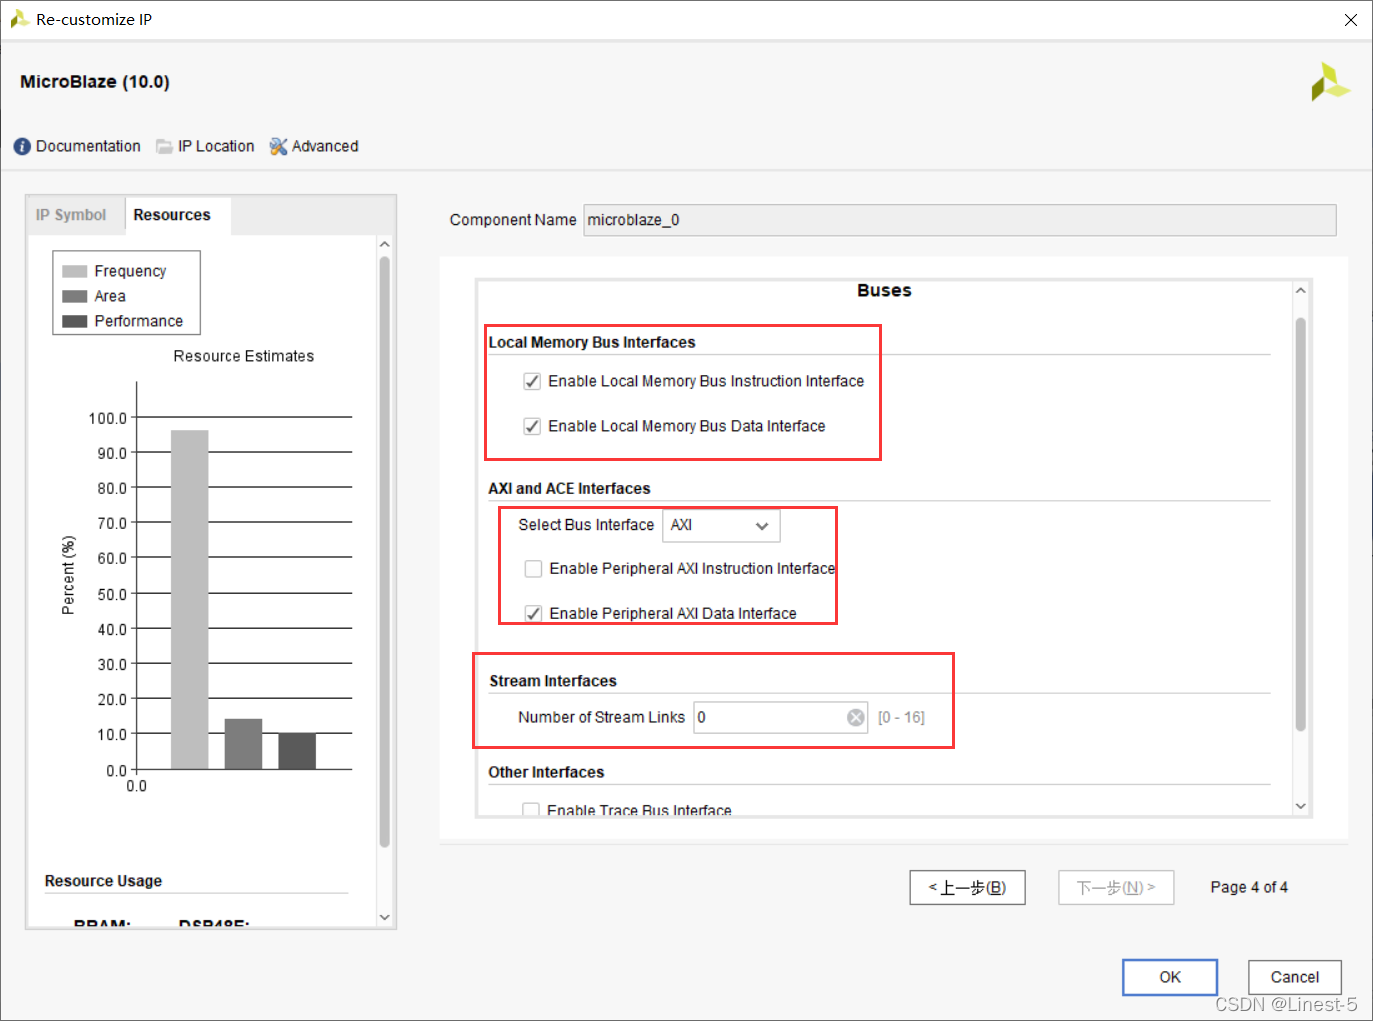This screenshot has width=1373, height=1021.
Task: Click the 'MicroBlaze (10.0)' title text
Action: pos(95,82)
